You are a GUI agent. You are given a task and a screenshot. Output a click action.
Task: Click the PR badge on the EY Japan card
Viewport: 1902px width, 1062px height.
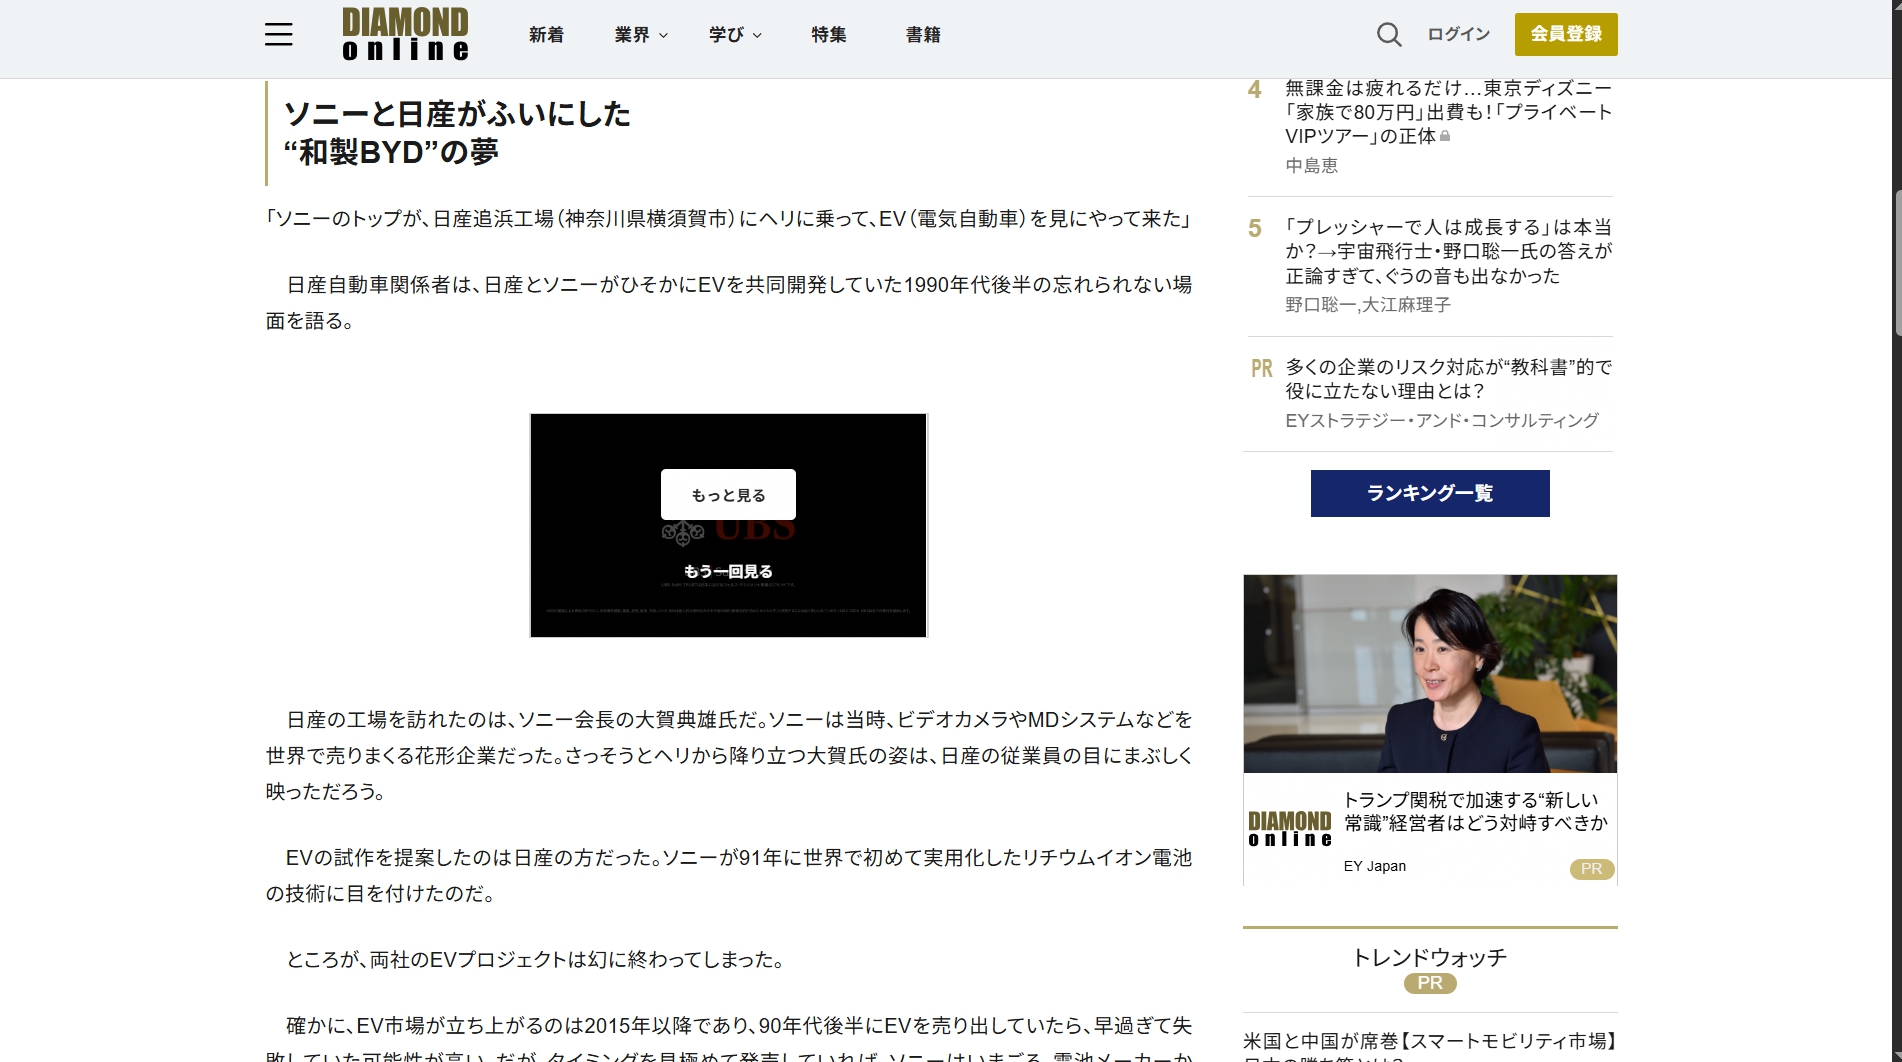1591,869
